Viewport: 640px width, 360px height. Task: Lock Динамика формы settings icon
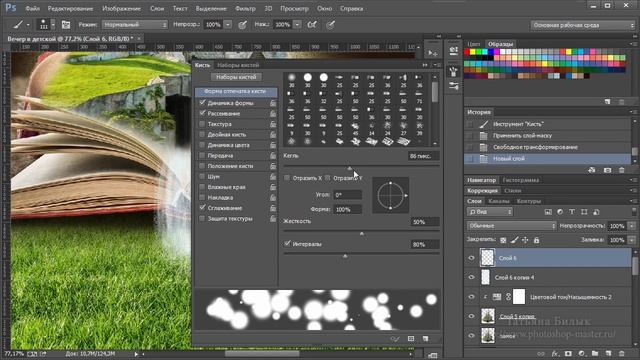[273, 103]
